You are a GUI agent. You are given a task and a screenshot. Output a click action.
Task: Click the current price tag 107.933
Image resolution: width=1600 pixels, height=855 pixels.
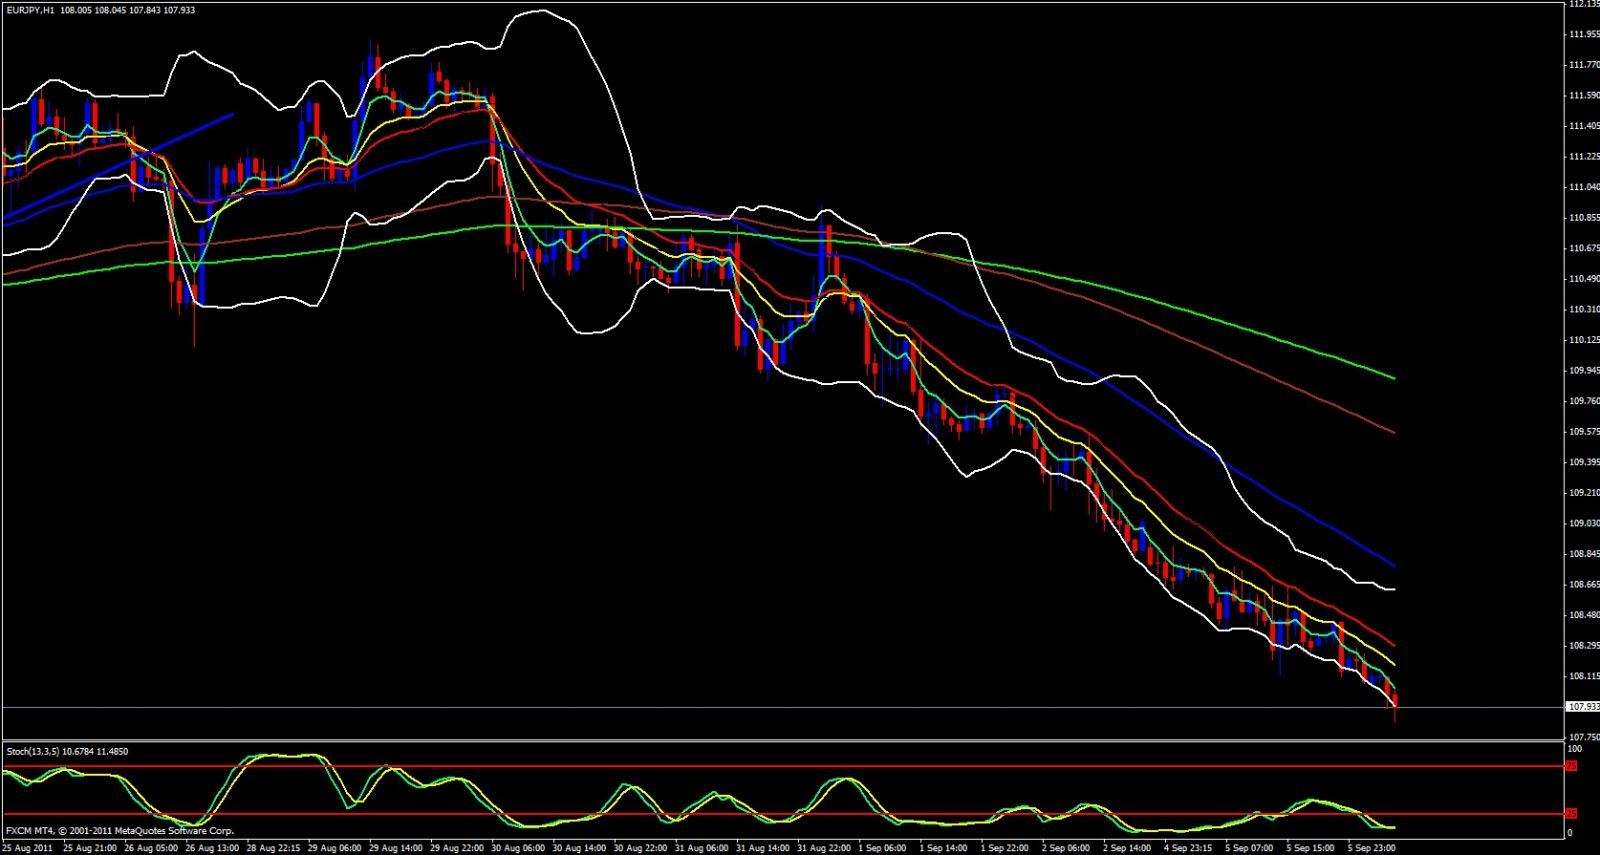coord(1581,706)
